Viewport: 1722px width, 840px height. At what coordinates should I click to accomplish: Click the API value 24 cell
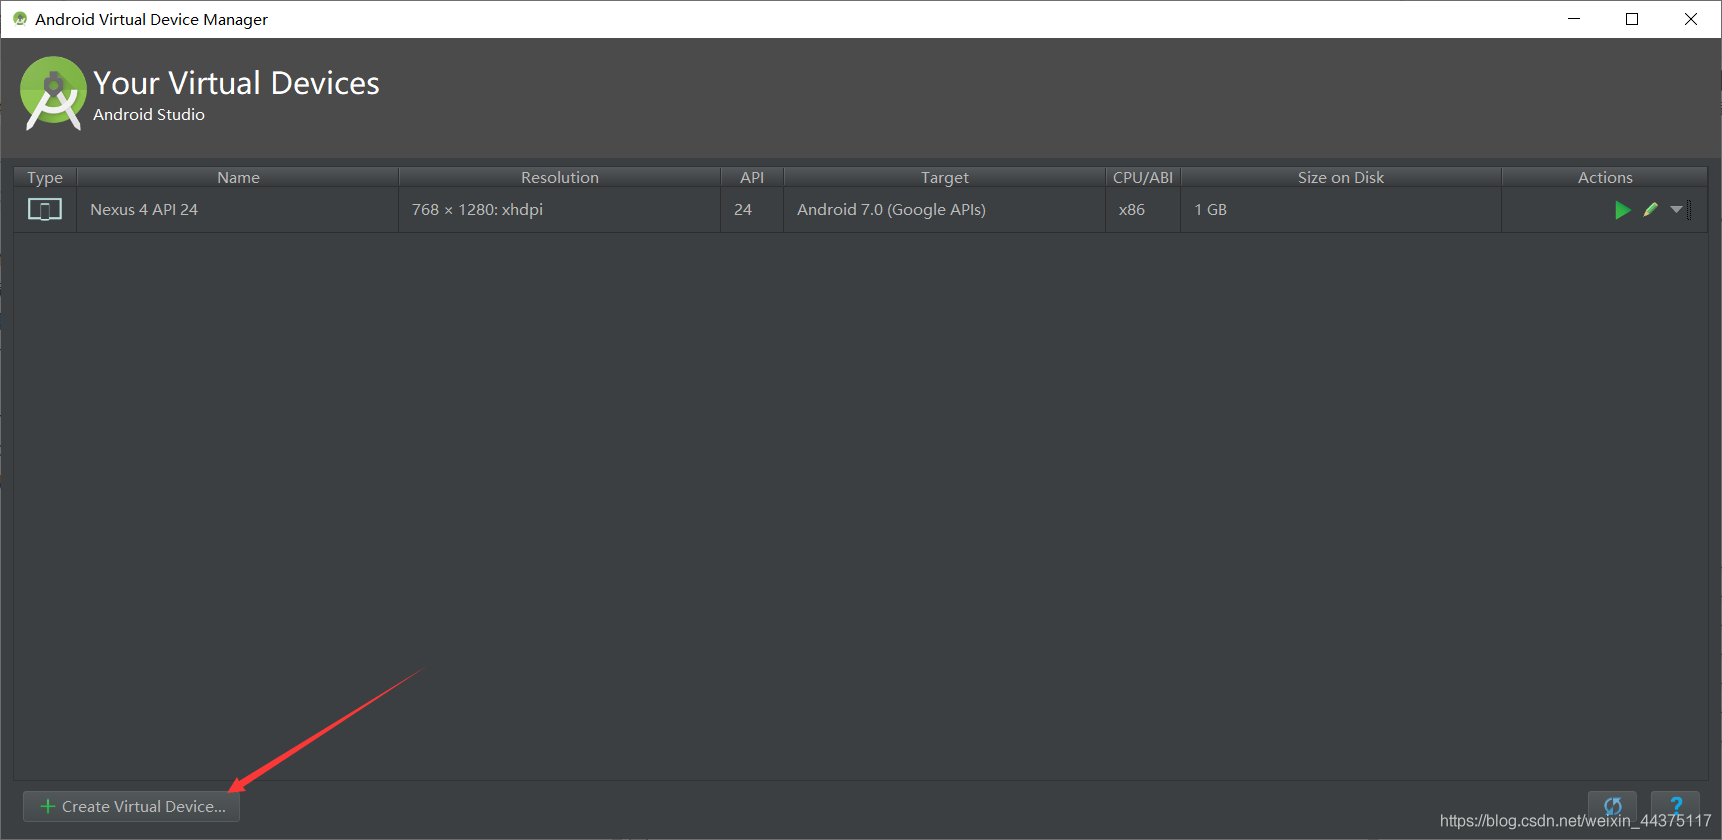click(752, 210)
